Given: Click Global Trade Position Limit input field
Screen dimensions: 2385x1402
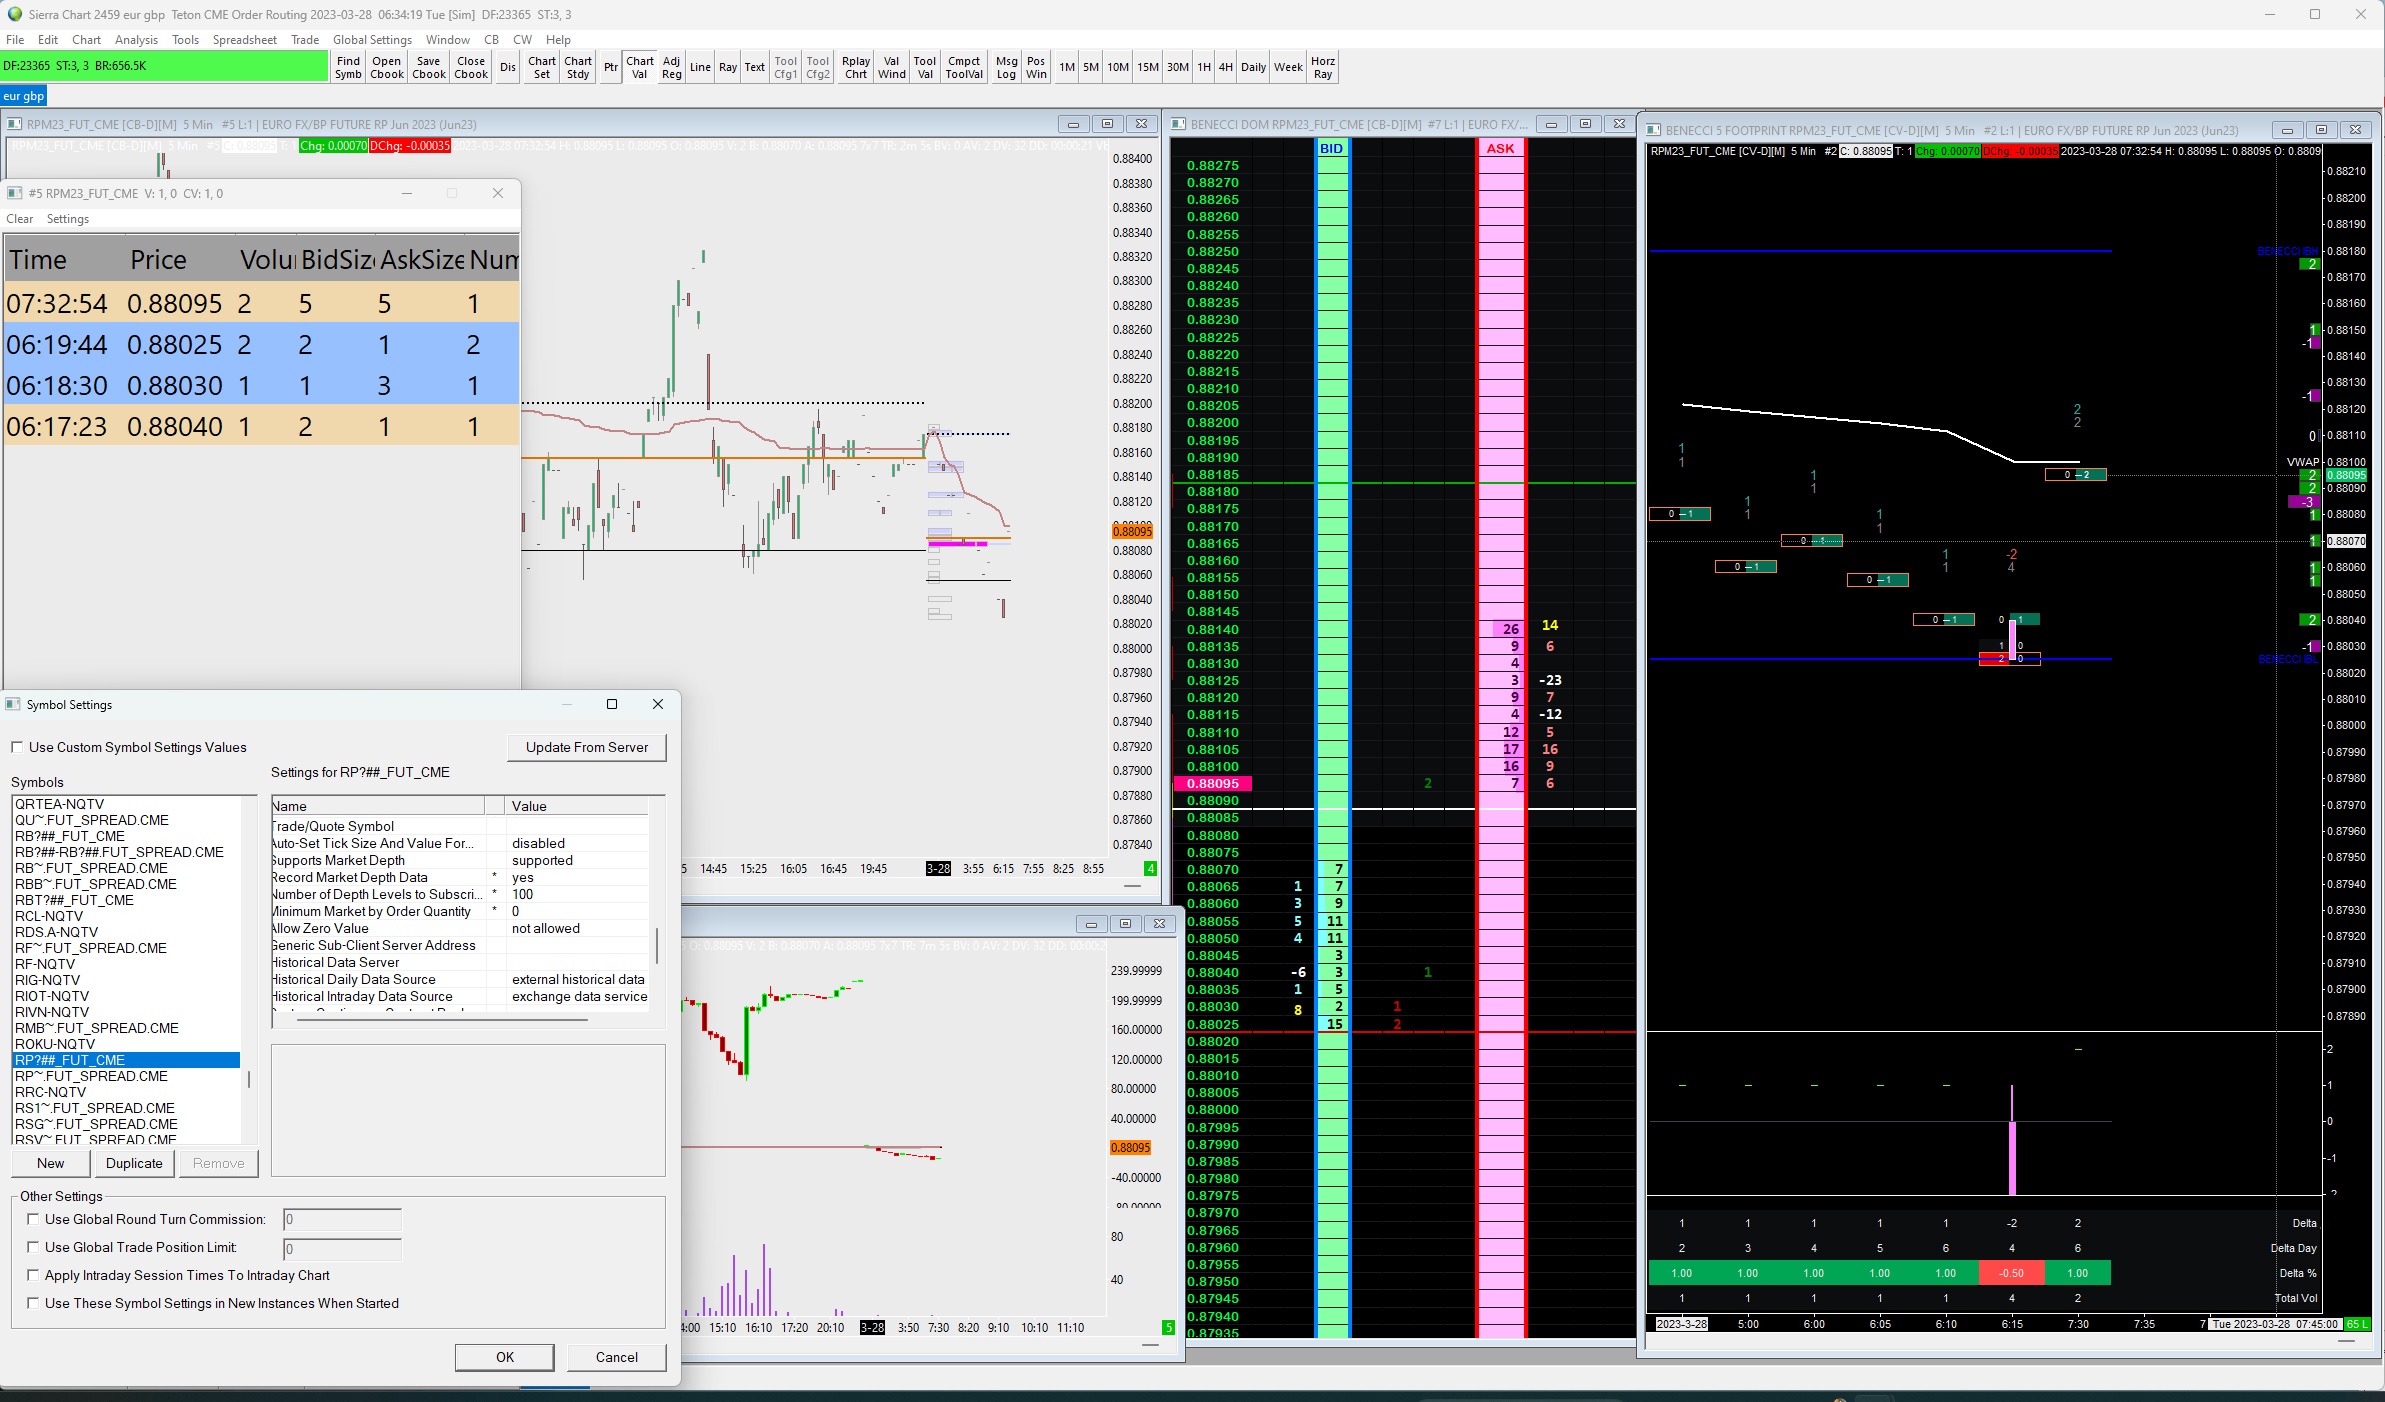Looking at the screenshot, I should click(342, 1248).
